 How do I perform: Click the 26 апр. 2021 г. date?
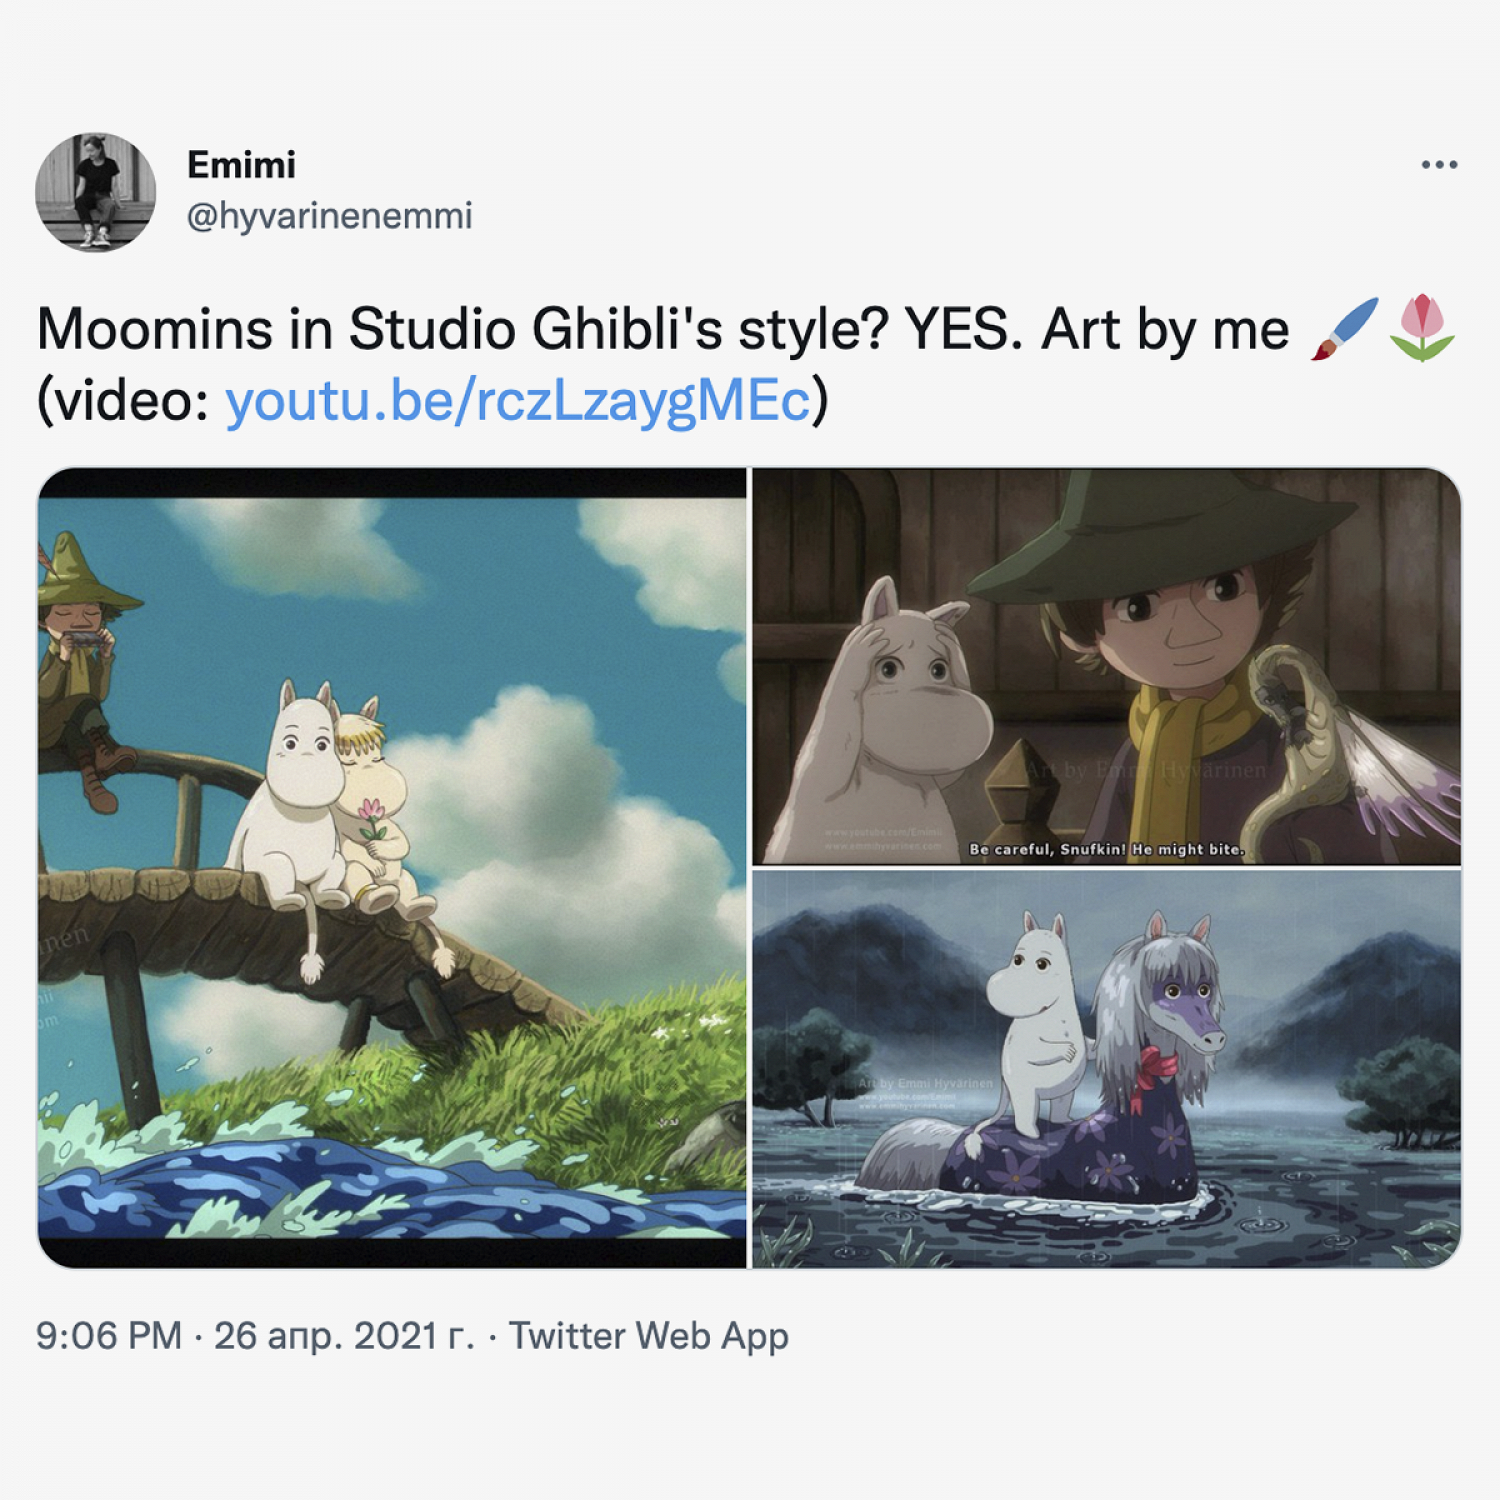344,1336
